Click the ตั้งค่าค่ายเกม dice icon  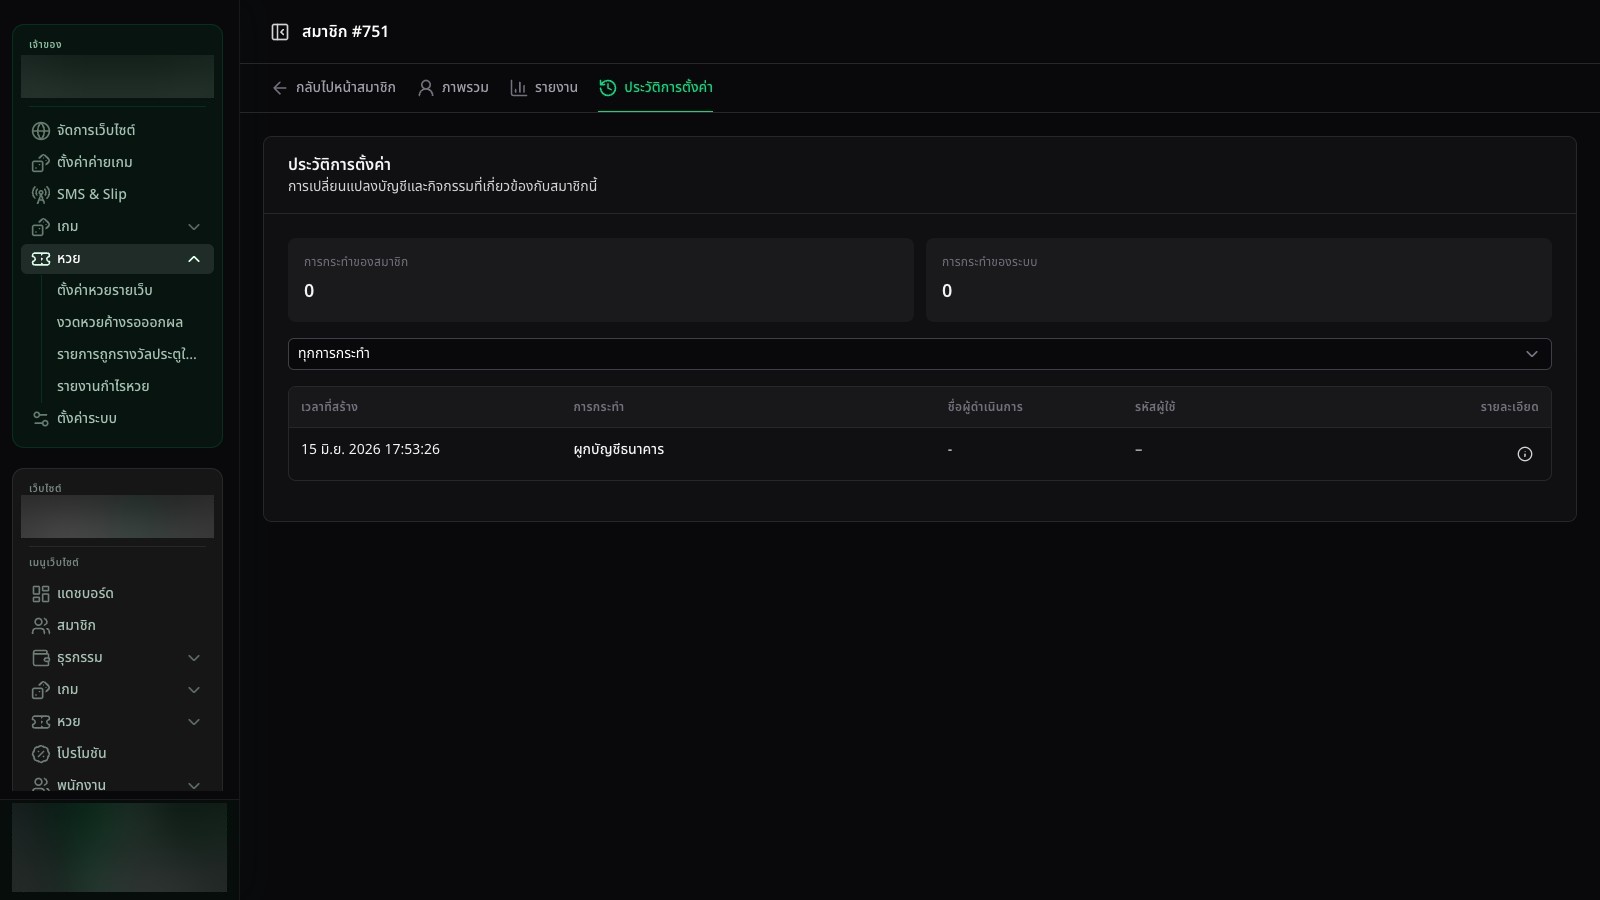[x=41, y=163]
